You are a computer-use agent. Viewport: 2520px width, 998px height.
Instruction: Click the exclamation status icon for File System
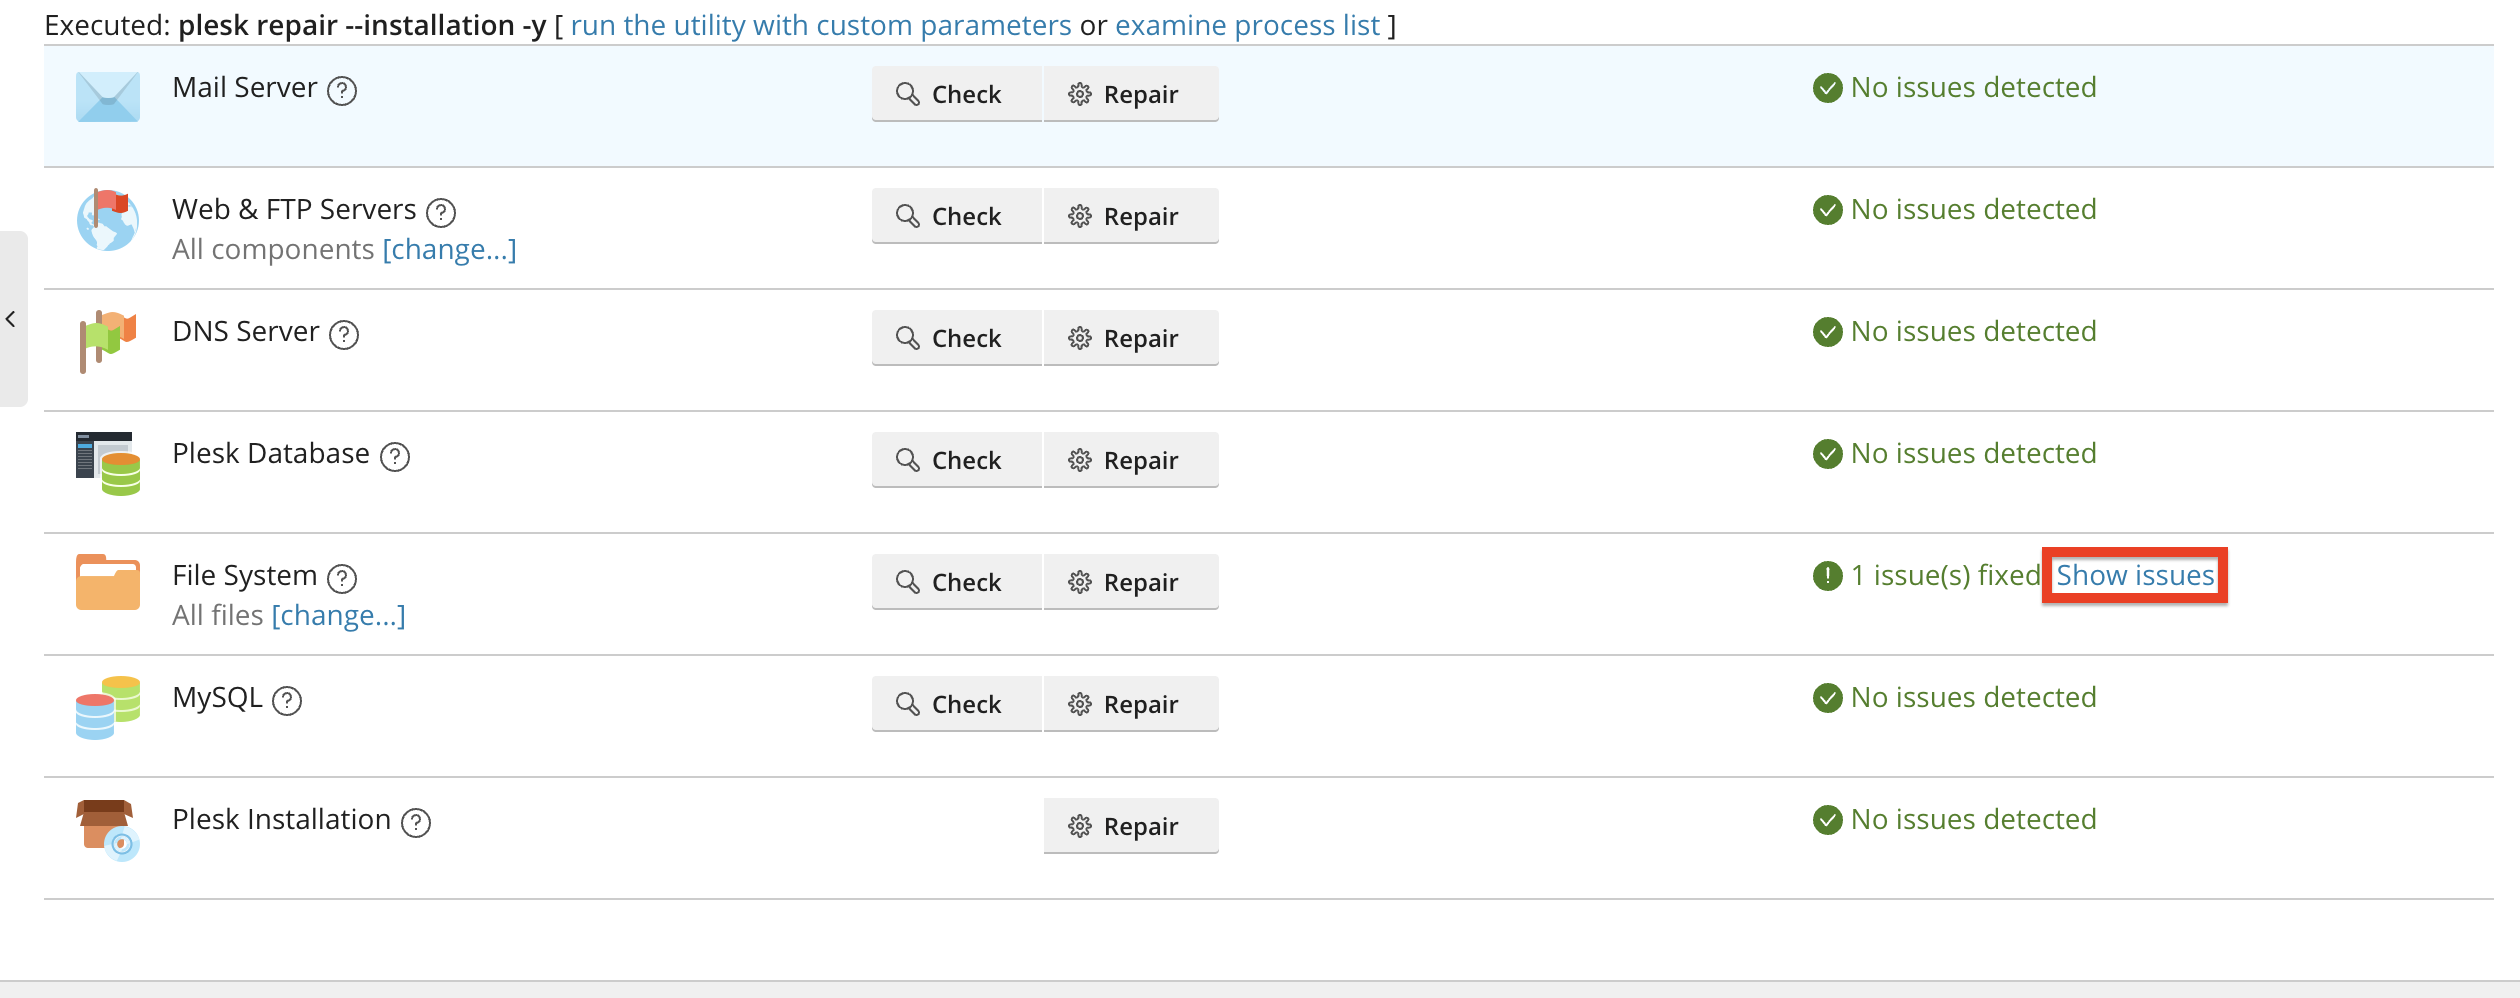(1827, 576)
